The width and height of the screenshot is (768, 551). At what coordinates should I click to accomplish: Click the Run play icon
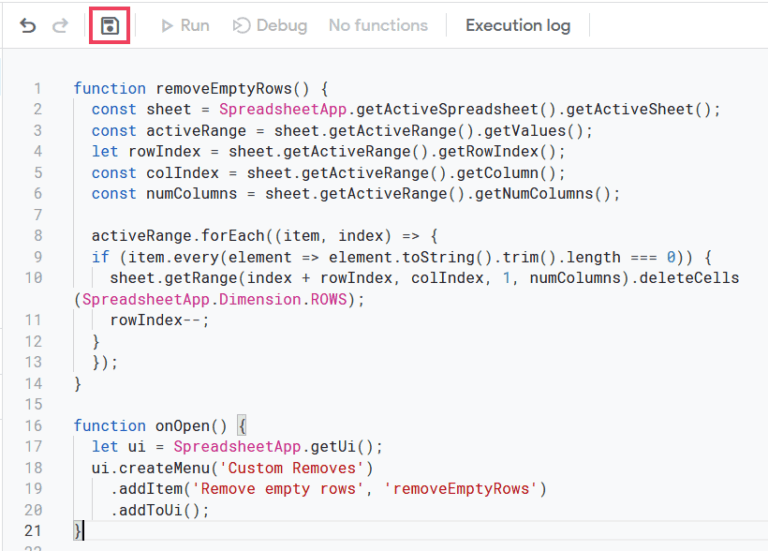(167, 25)
